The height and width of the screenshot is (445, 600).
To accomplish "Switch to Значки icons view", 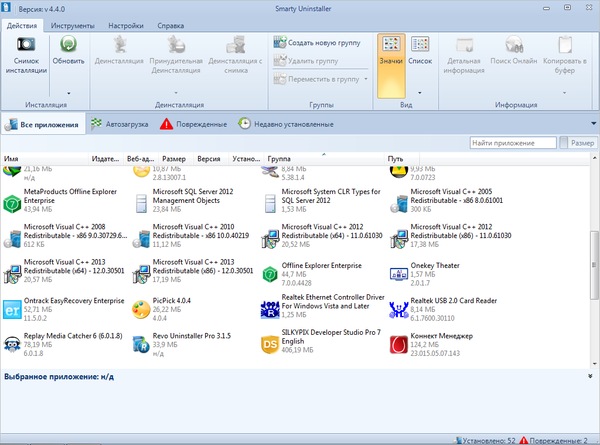I will [391, 54].
